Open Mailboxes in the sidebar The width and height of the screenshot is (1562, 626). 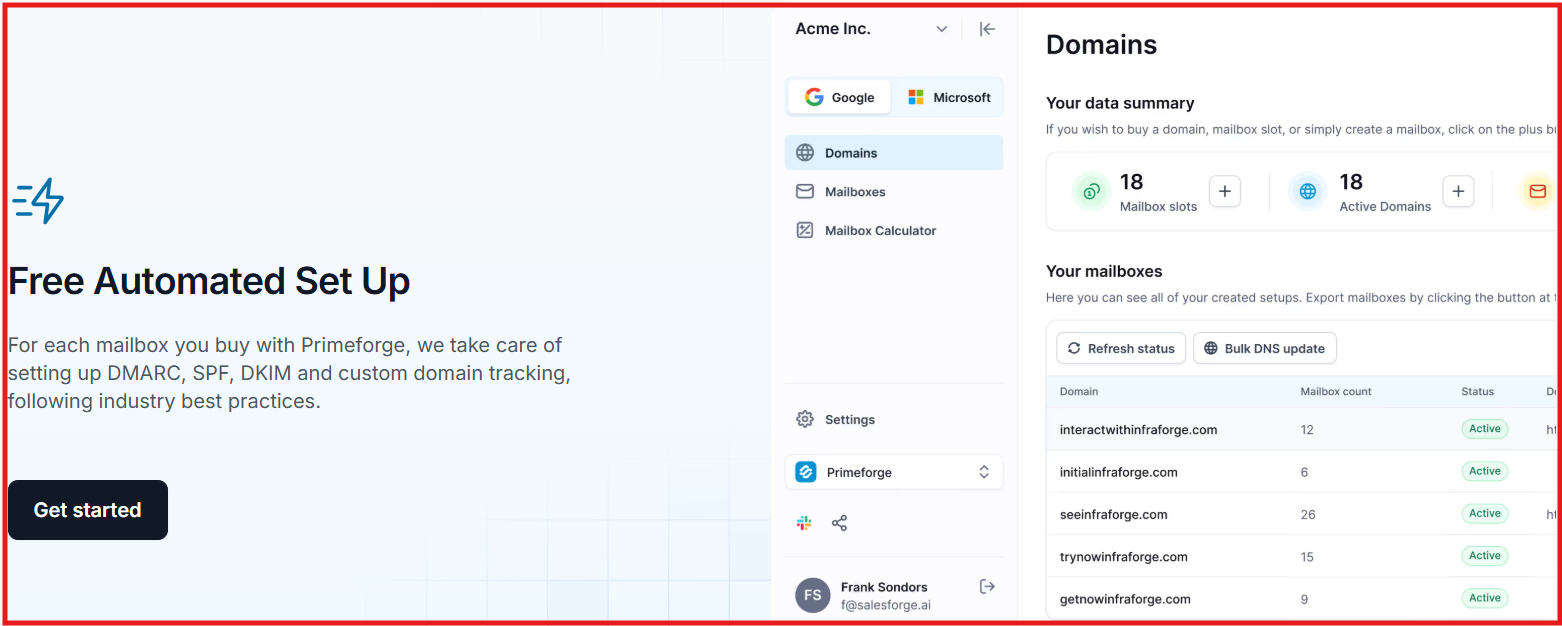[x=894, y=192]
